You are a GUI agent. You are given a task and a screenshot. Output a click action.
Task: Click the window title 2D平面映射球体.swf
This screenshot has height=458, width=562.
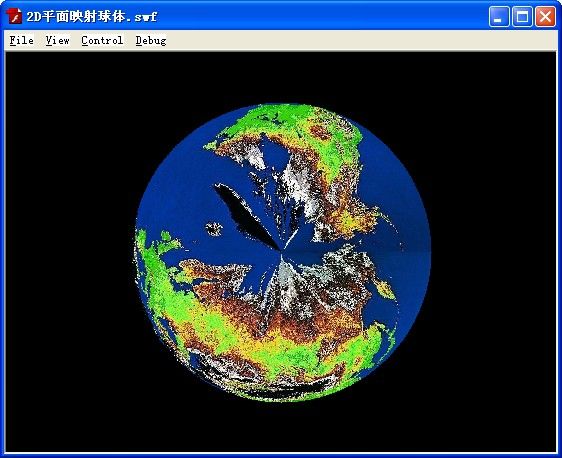coord(92,16)
